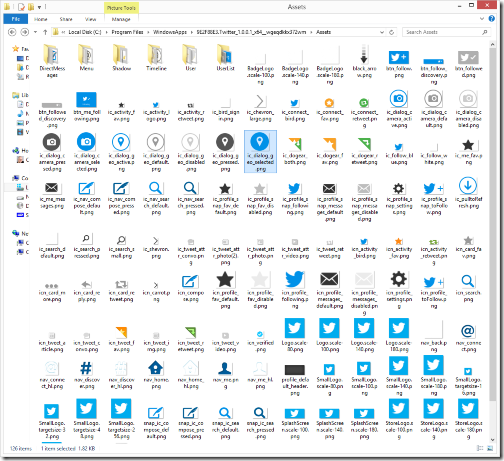Open the Quick Access Toolbar customize dropdown
The height and width of the screenshot is (461, 504).
pyautogui.click(x=39, y=7)
